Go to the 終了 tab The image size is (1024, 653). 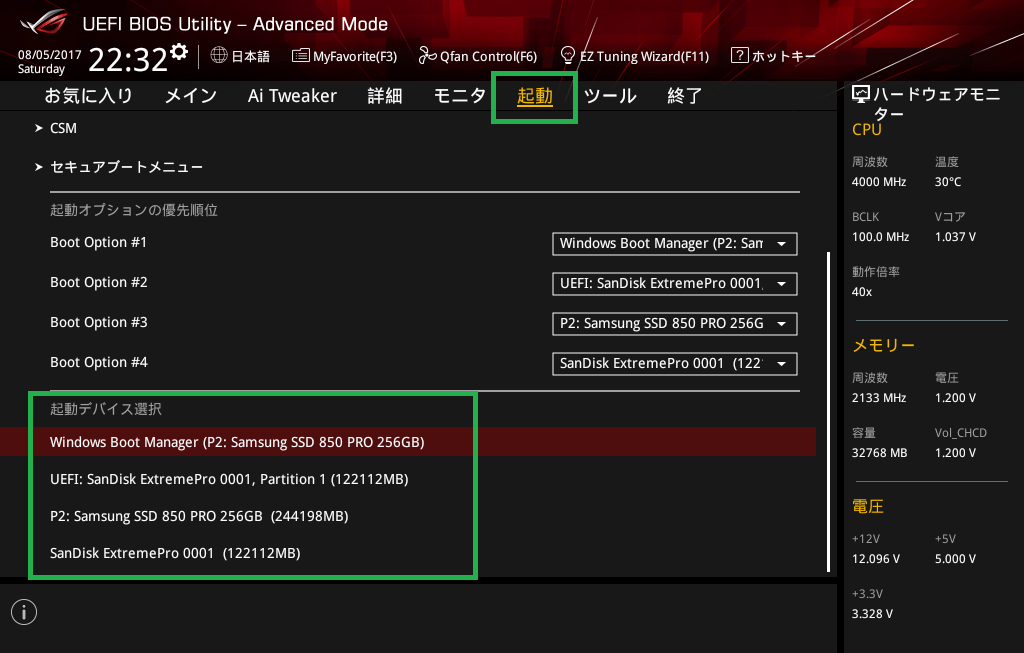pos(684,96)
